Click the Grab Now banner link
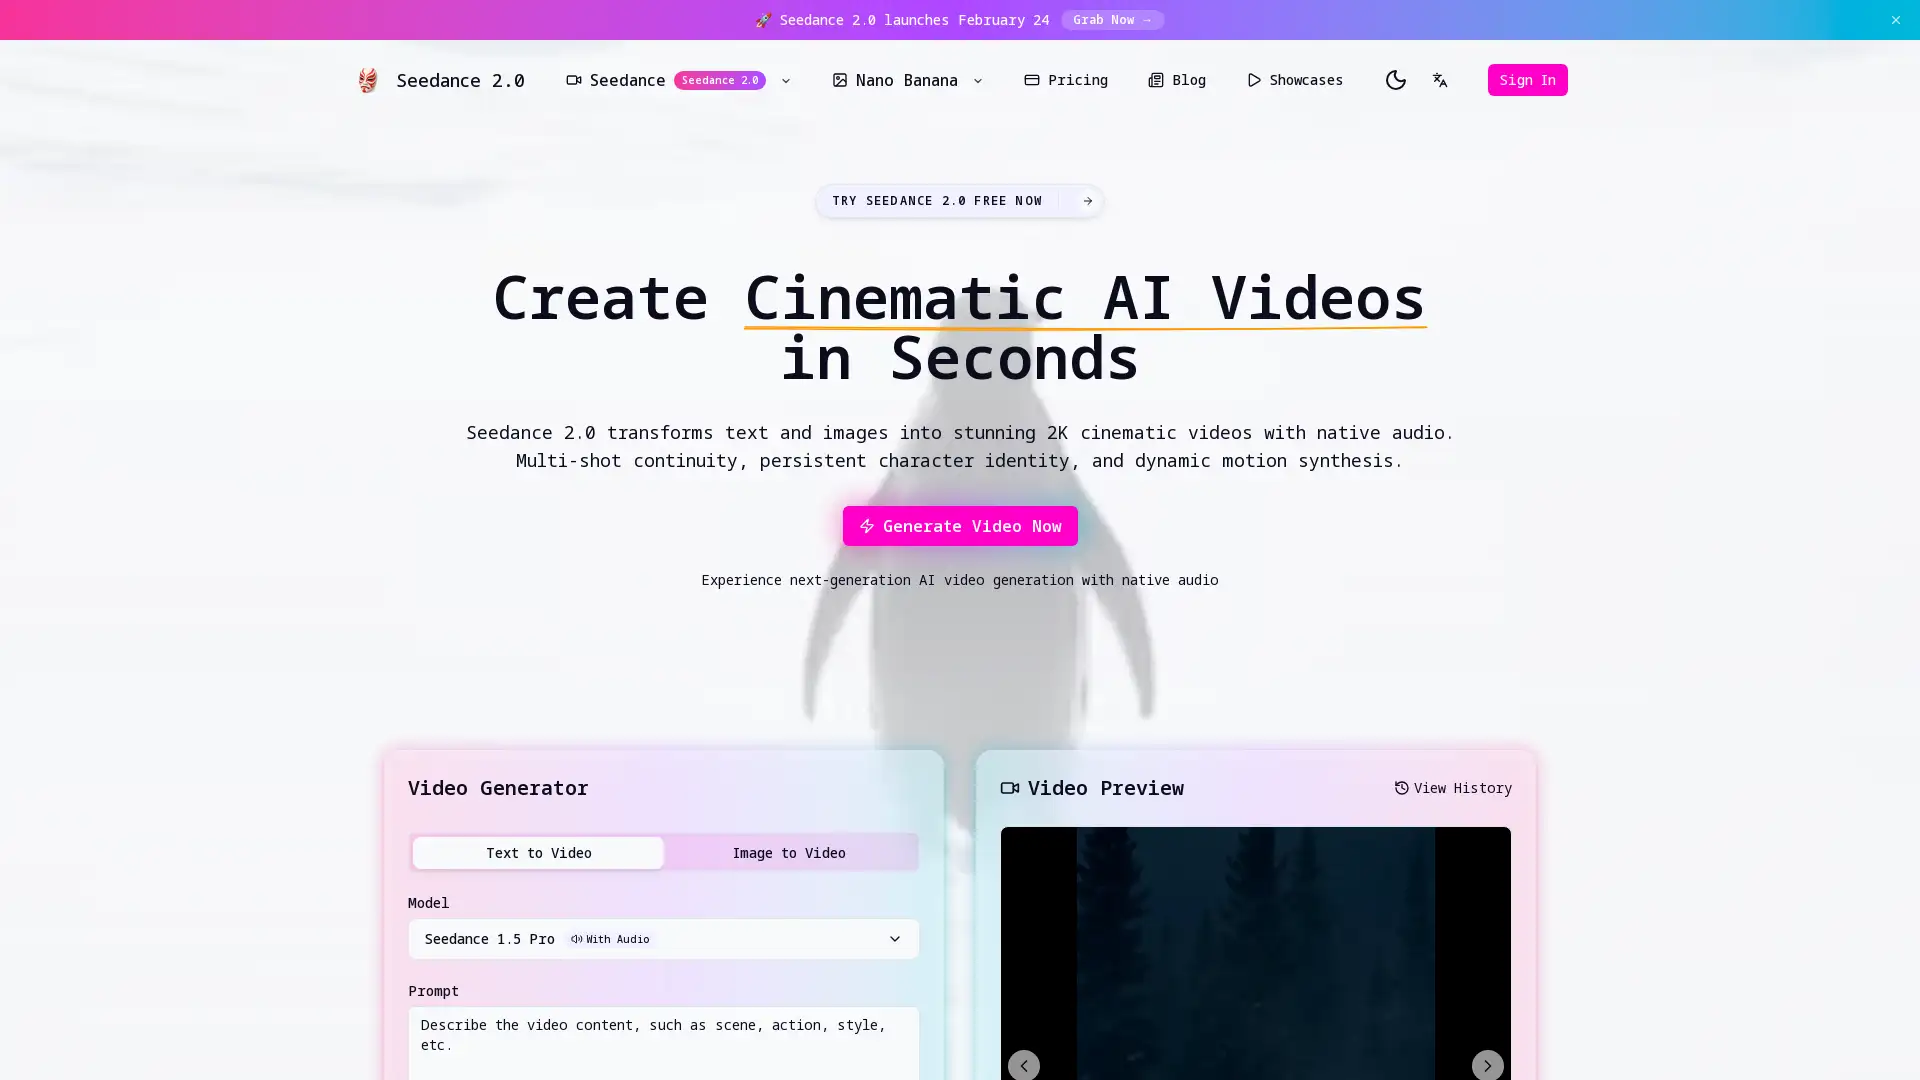This screenshot has width=1920, height=1080. pos(1112,20)
